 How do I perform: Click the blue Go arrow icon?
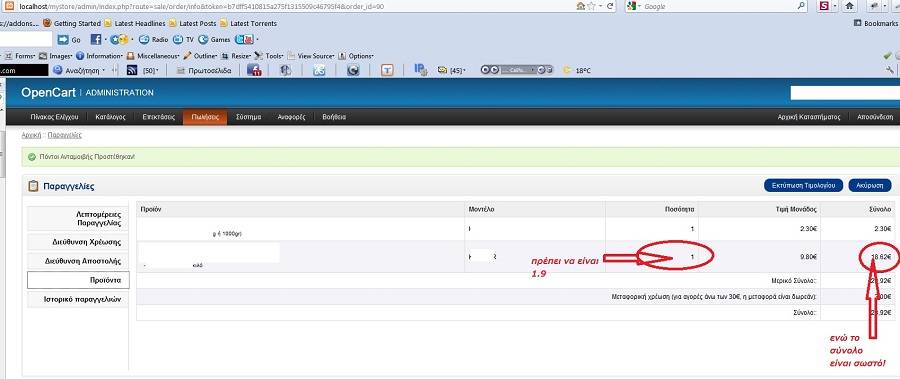pyautogui.click(x=63, y=40)
